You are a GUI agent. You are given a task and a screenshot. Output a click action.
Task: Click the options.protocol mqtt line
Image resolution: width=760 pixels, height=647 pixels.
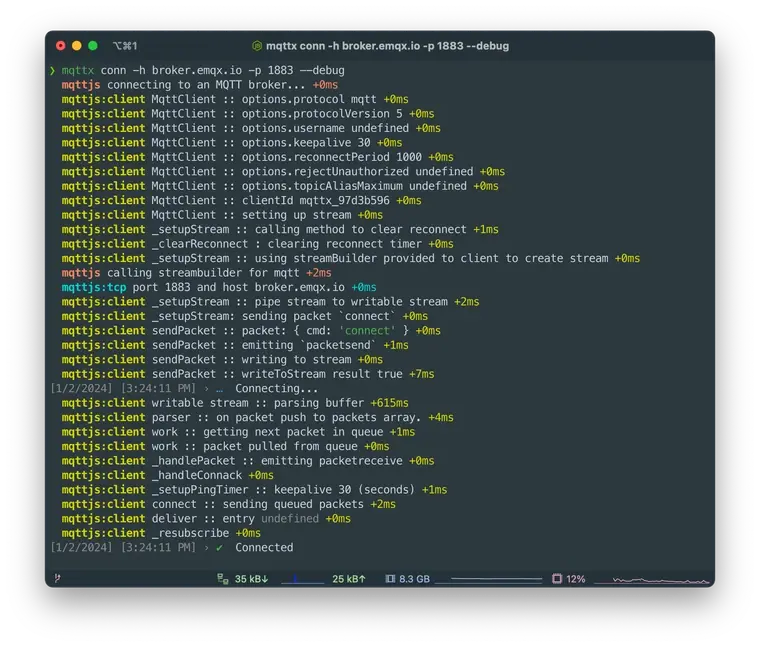pyautogui.click(x=235, y=99)
